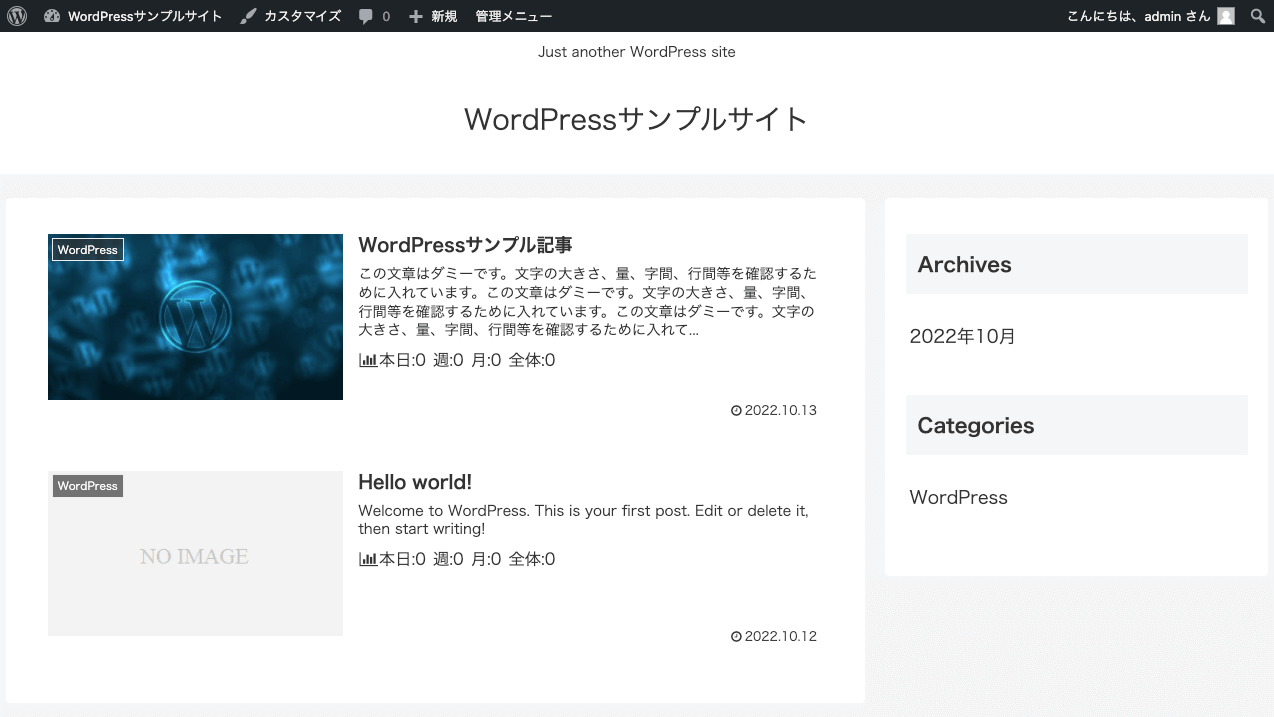Open the 管理メニュー menu item
Viewport: 1274px width, 717px height.
[x=513, y=15]
